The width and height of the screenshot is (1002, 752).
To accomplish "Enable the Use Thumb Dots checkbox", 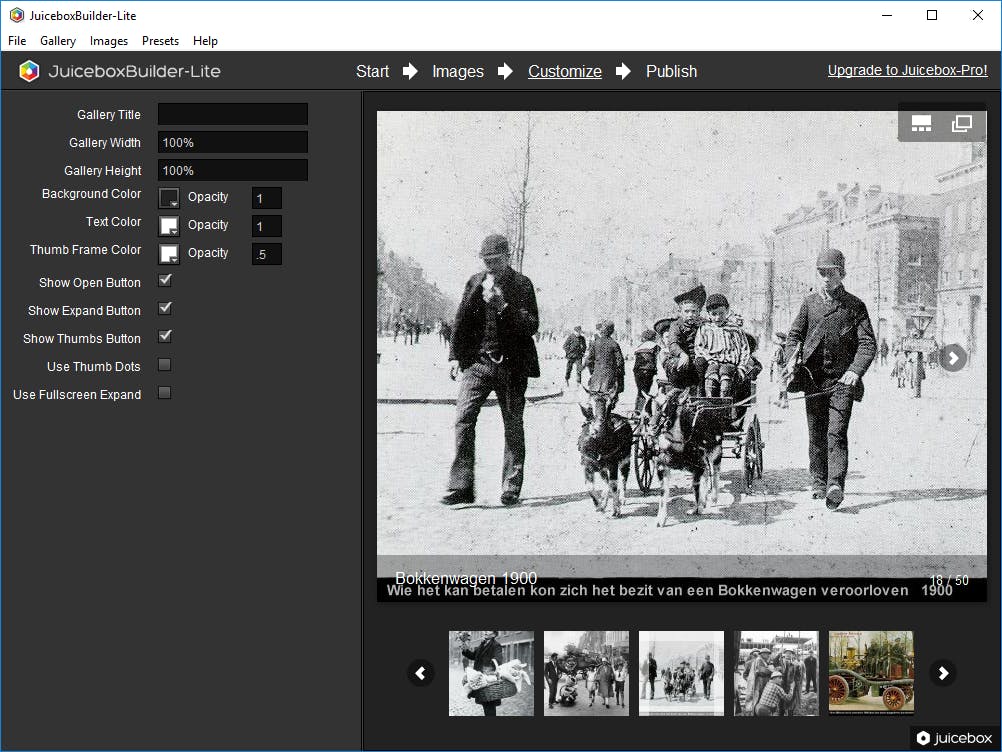I will point(165,365).
